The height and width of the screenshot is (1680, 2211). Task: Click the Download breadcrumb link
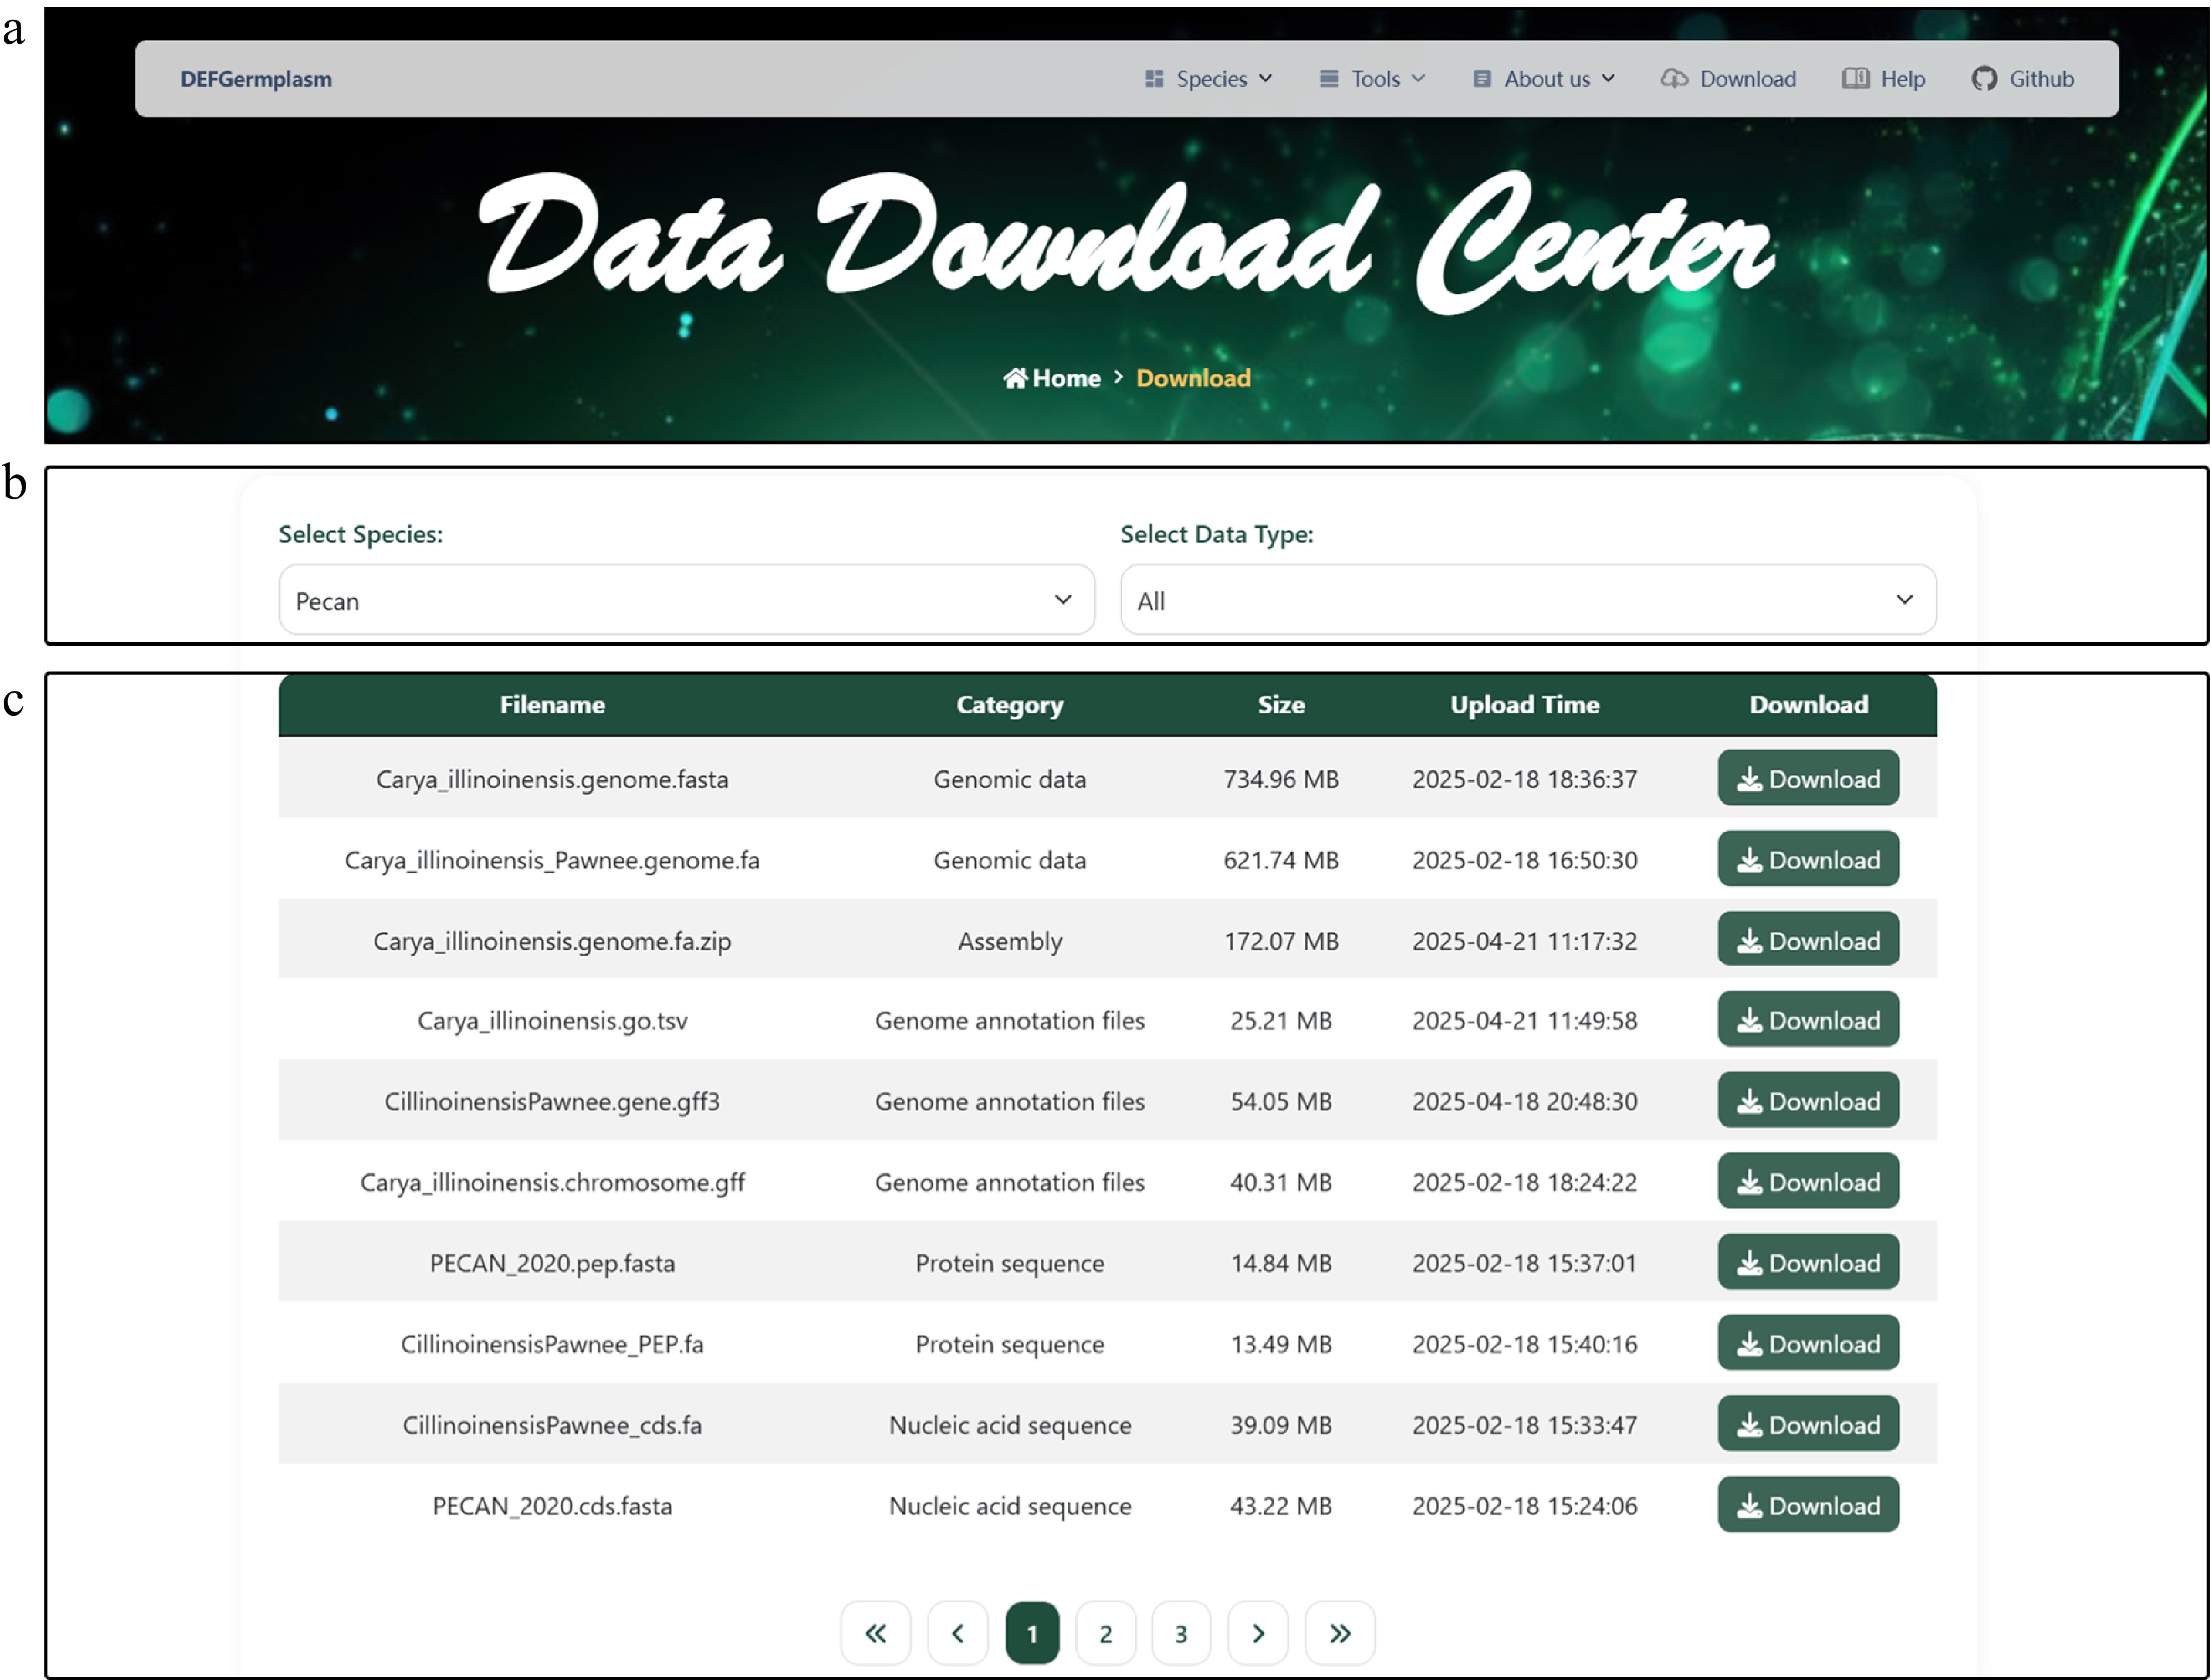click(1193, 378)
